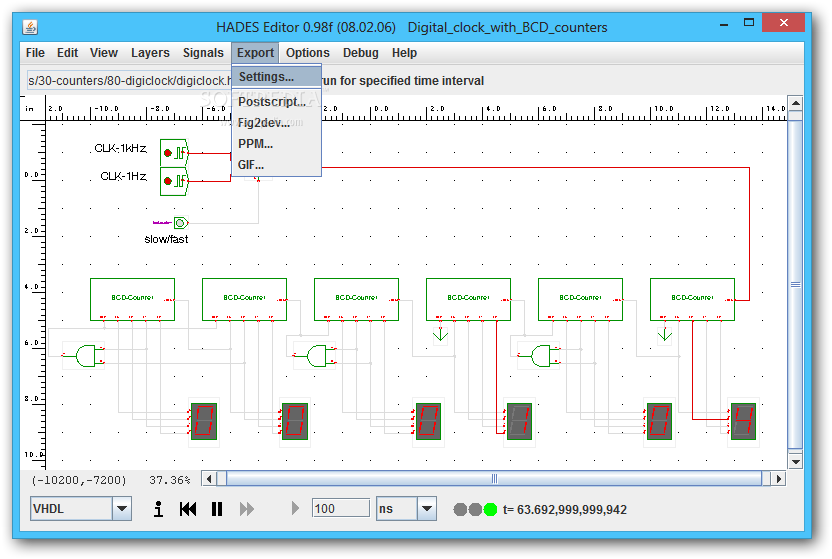Click the CLK-1Hz clock generator
The width and height of the screenshot is (832, 559).
pos(174,181)
